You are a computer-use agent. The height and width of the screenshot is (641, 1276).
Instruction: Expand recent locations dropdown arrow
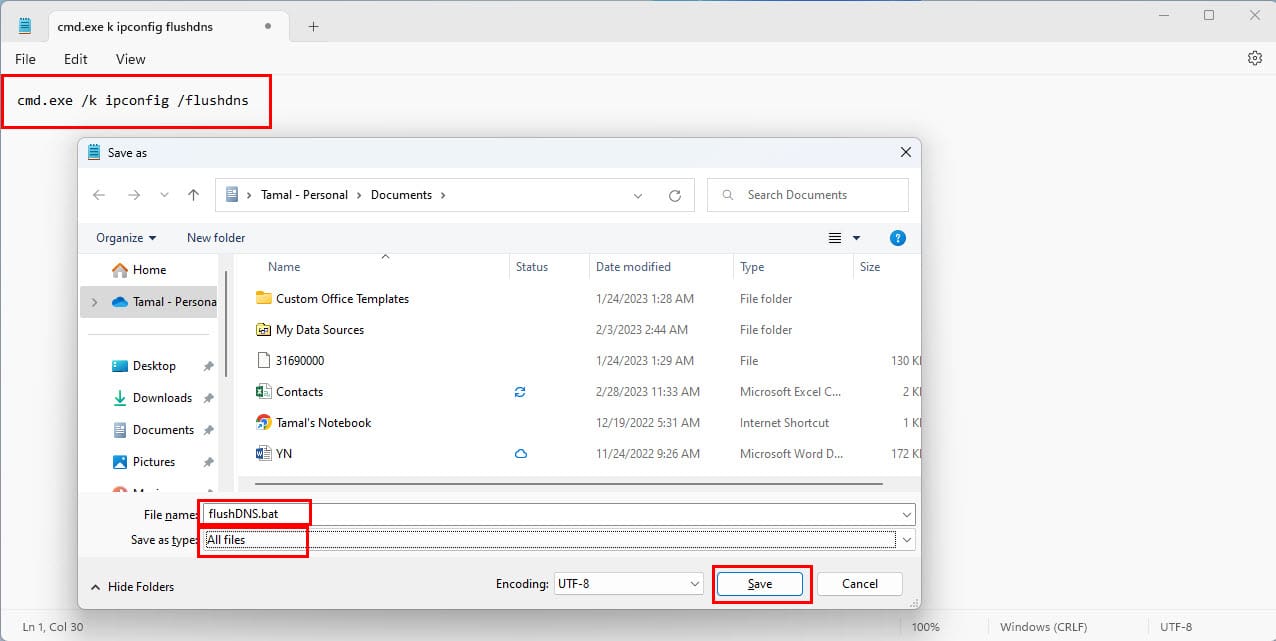(164, 196)
